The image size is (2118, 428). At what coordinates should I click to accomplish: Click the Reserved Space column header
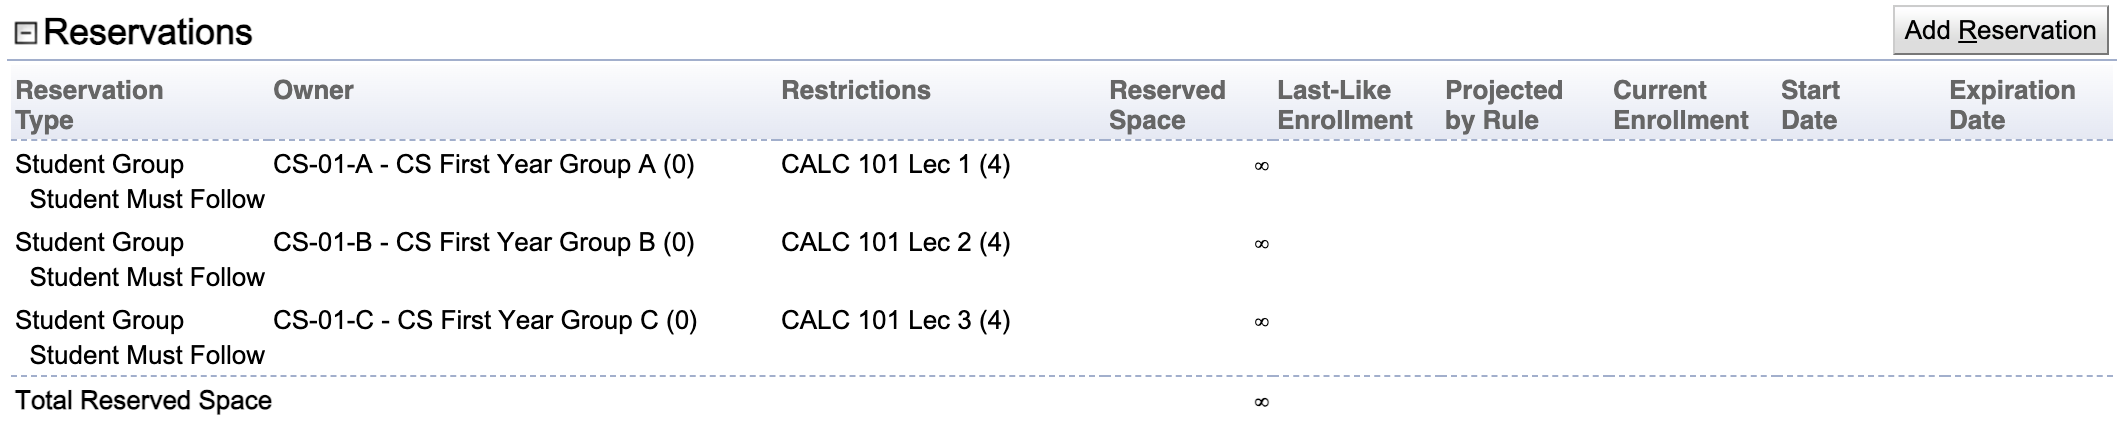1167,105
